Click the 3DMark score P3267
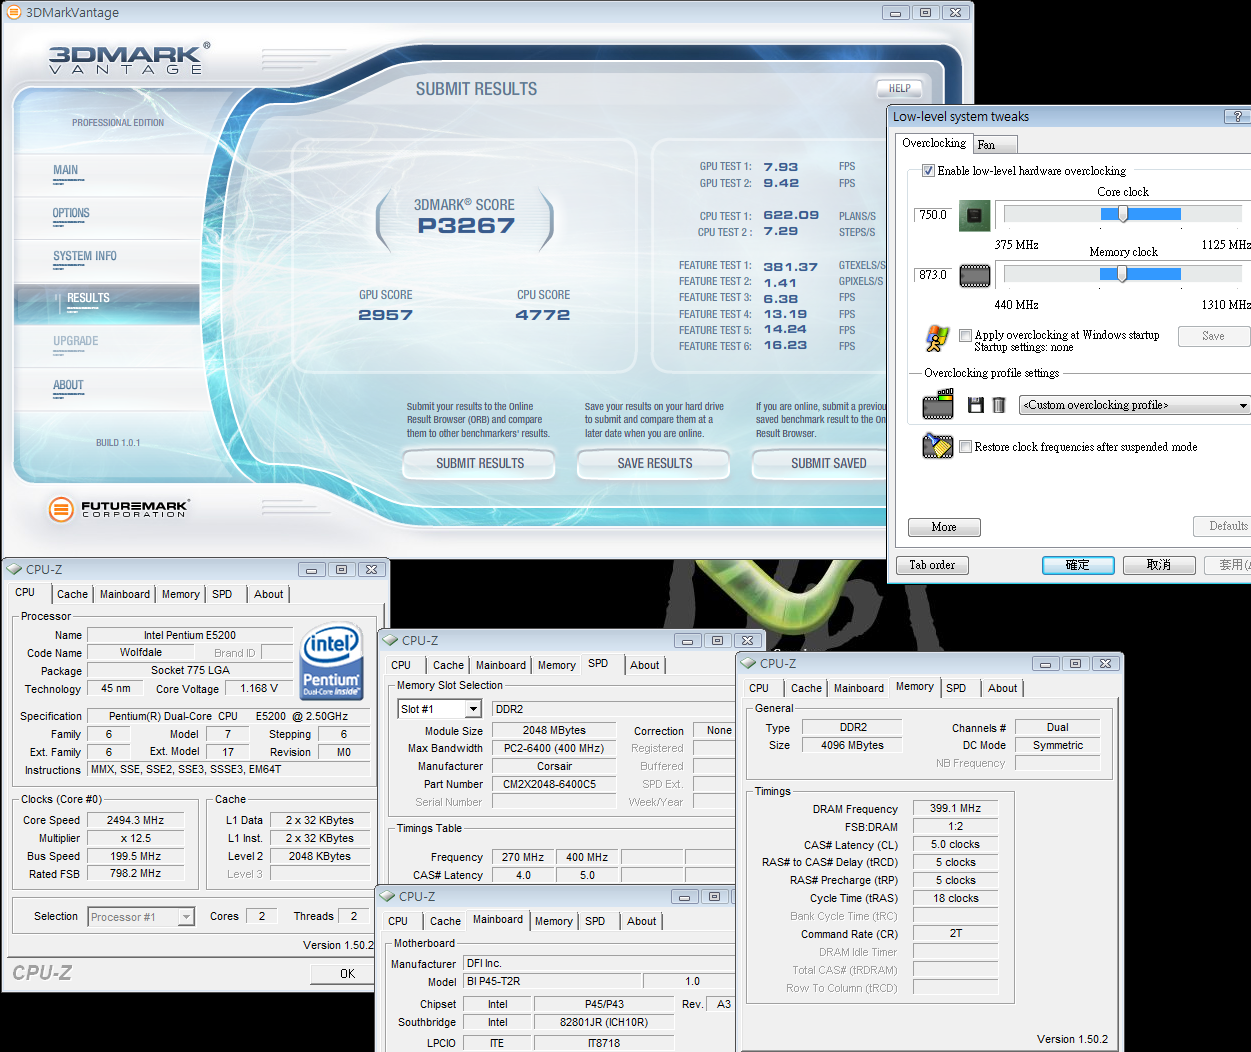Image resolution: width=1251 pixels, height=1052 pixels. click(x=466, y=226)
